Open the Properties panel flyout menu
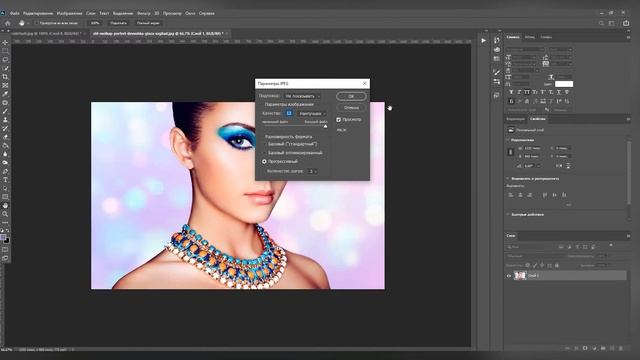640x360 pixels. click(628, 119)
